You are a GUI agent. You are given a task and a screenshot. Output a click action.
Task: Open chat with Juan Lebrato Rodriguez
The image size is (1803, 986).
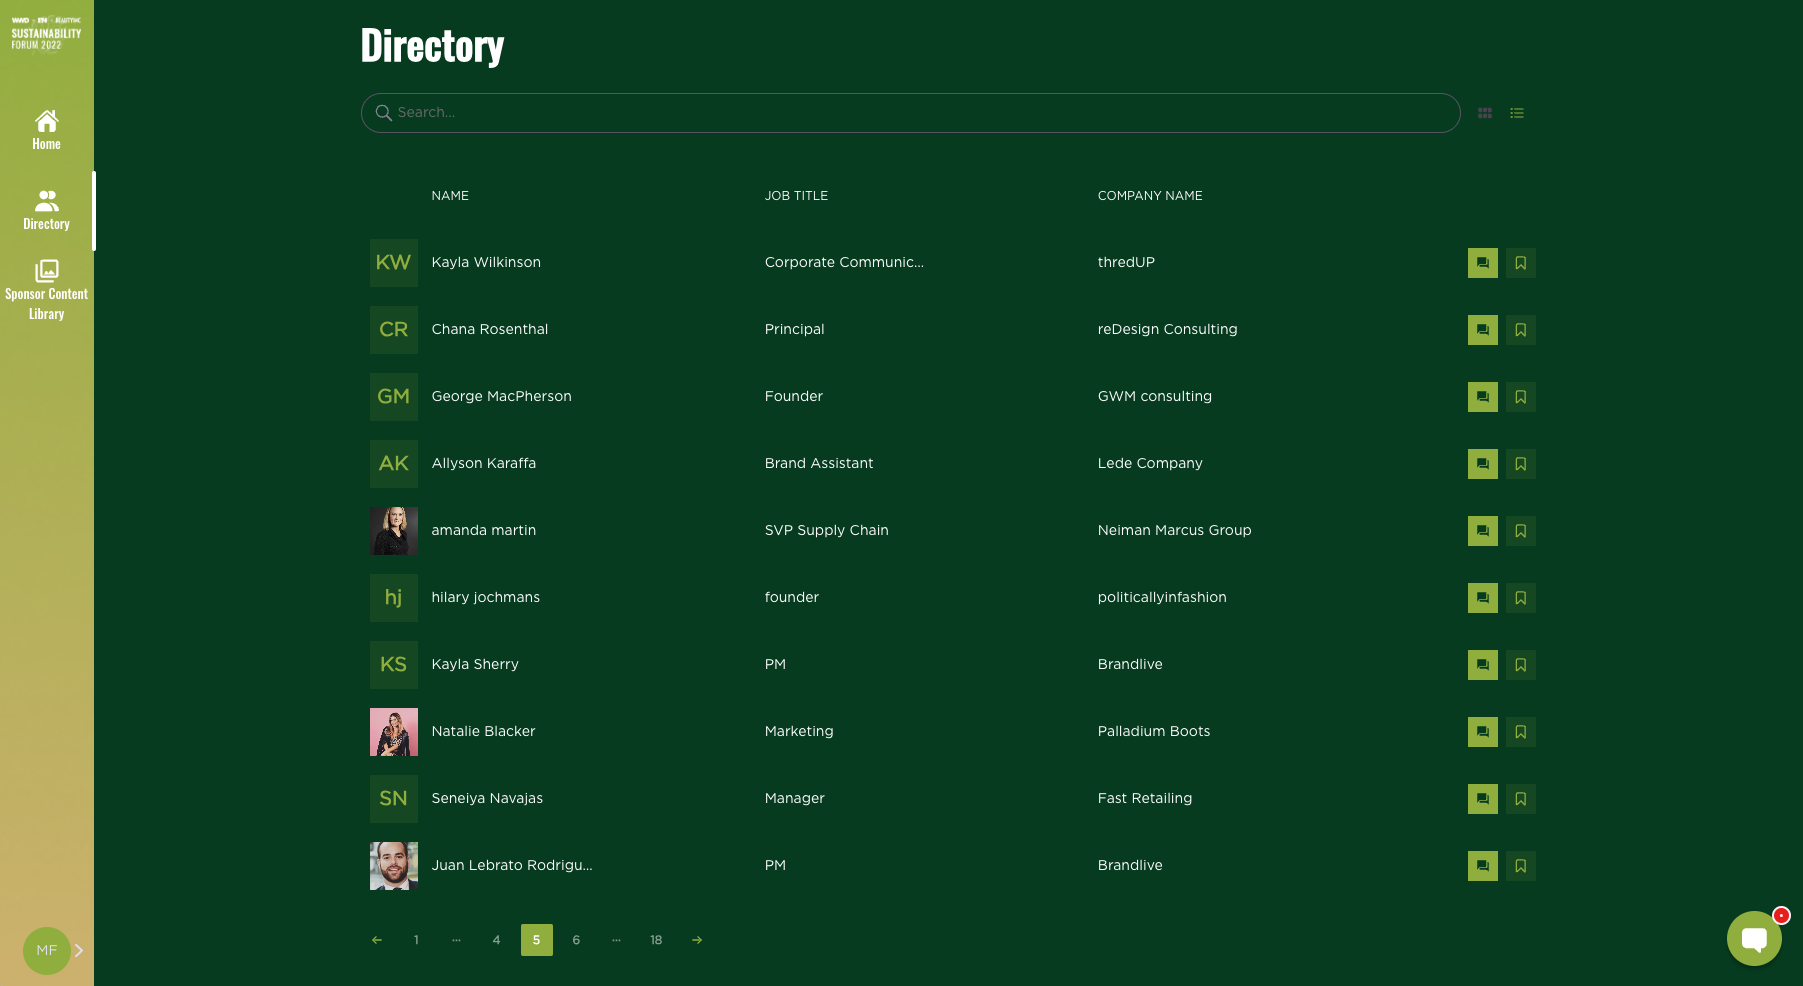[1482, 866]
